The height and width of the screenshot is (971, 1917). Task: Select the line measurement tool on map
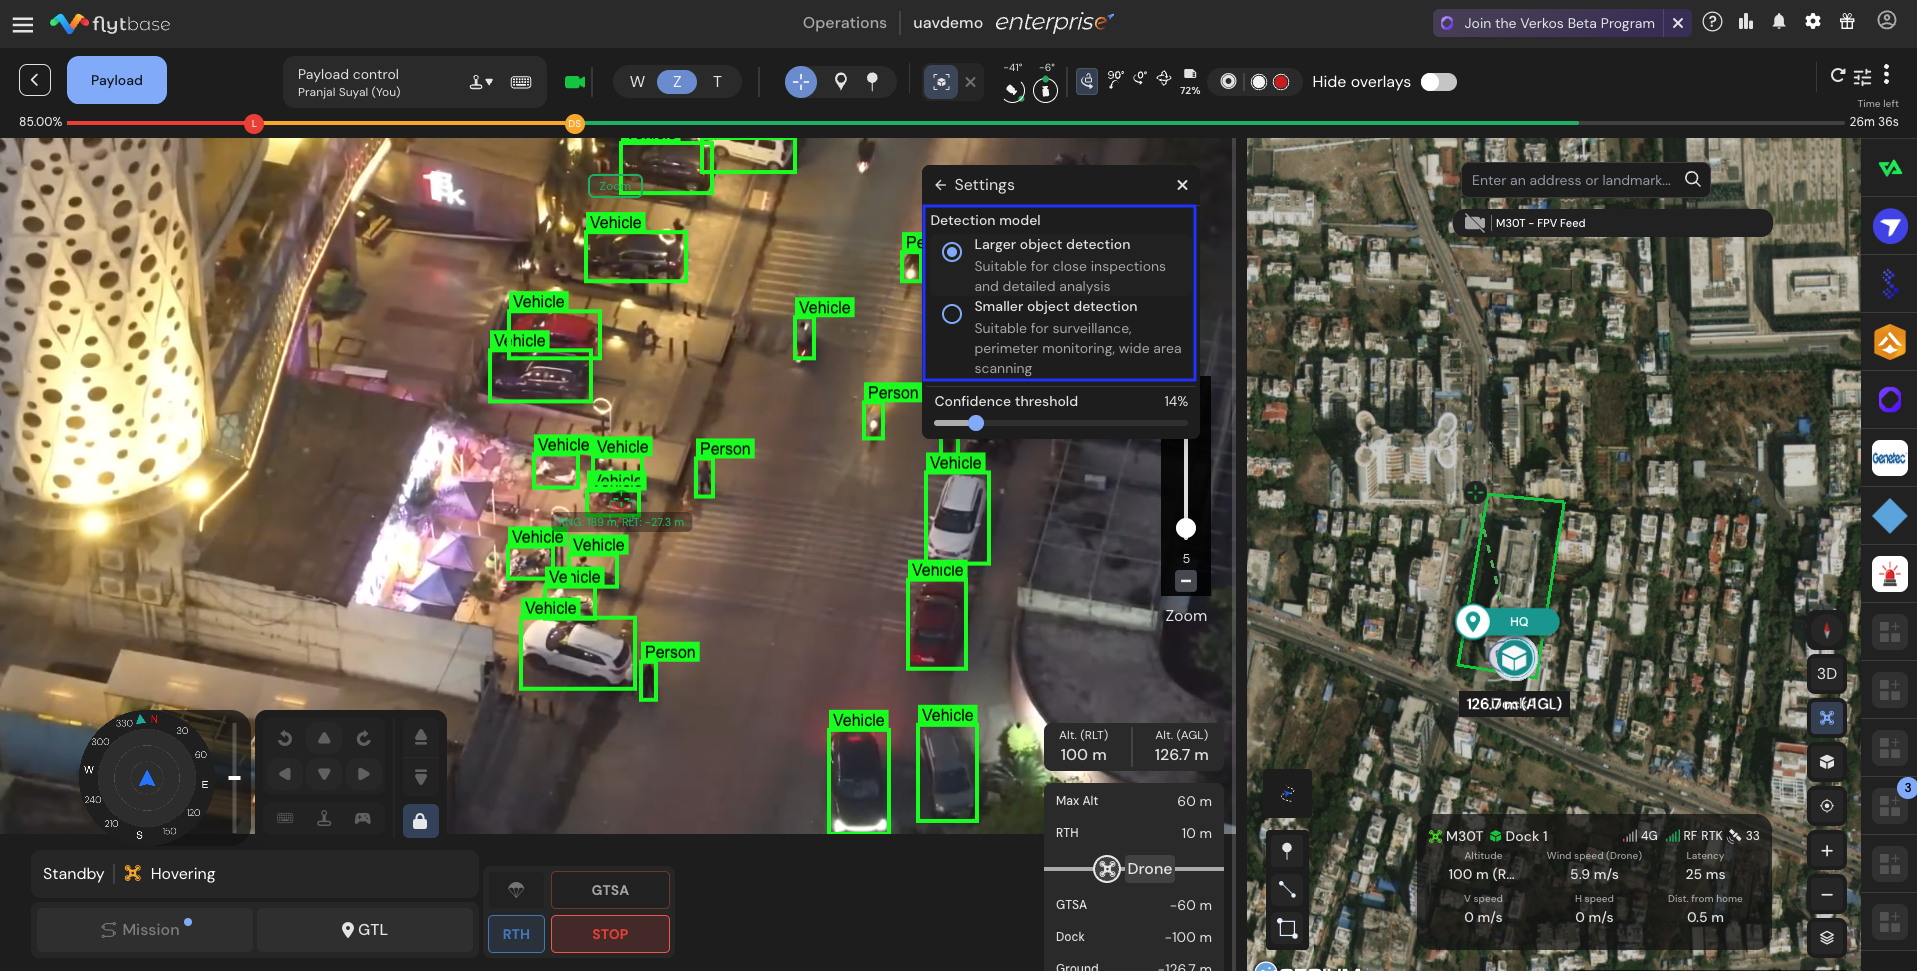pos(1287,889)
